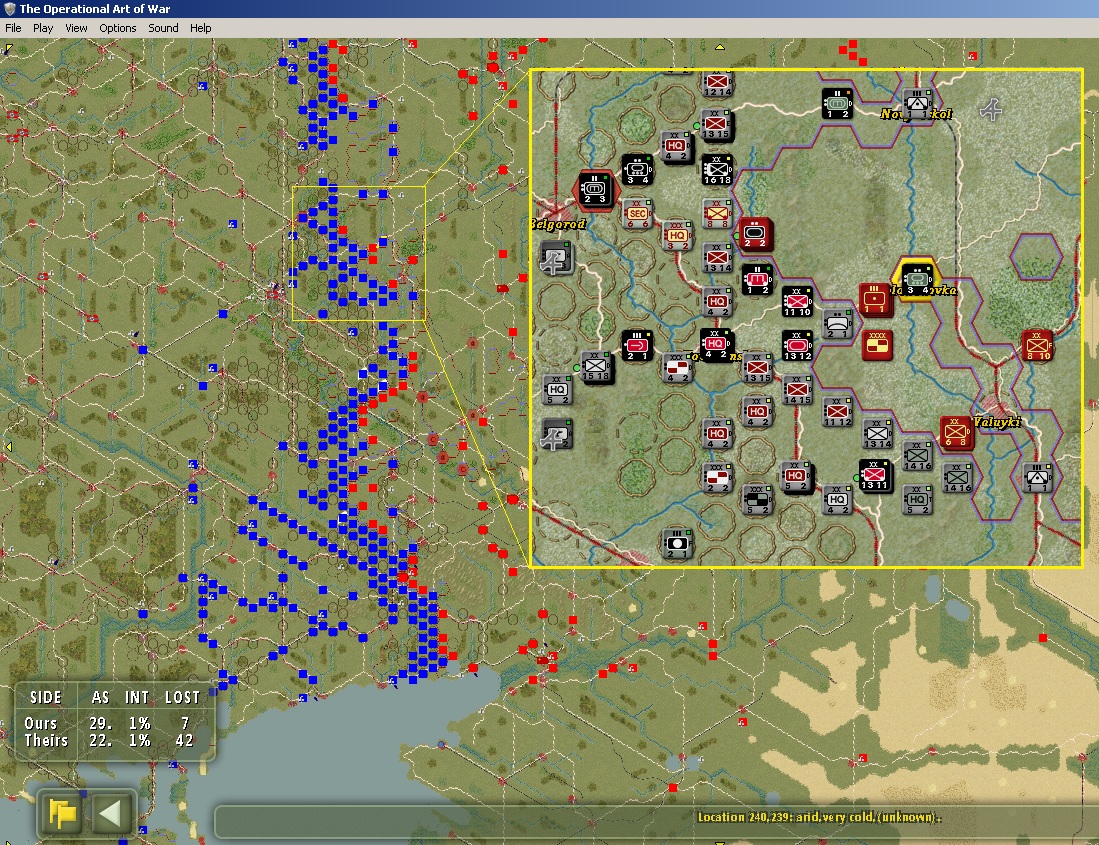Screen dimensions: 1099x845
Task: Select the yellow HQ counter marked 3 2
Action: [x=677, y=236]
